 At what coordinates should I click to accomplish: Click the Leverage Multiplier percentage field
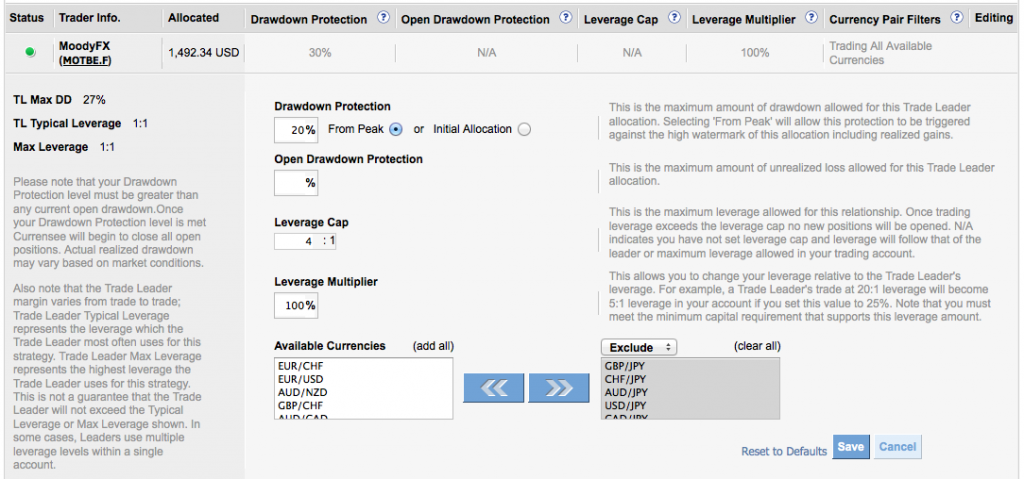tap(296, 305)
